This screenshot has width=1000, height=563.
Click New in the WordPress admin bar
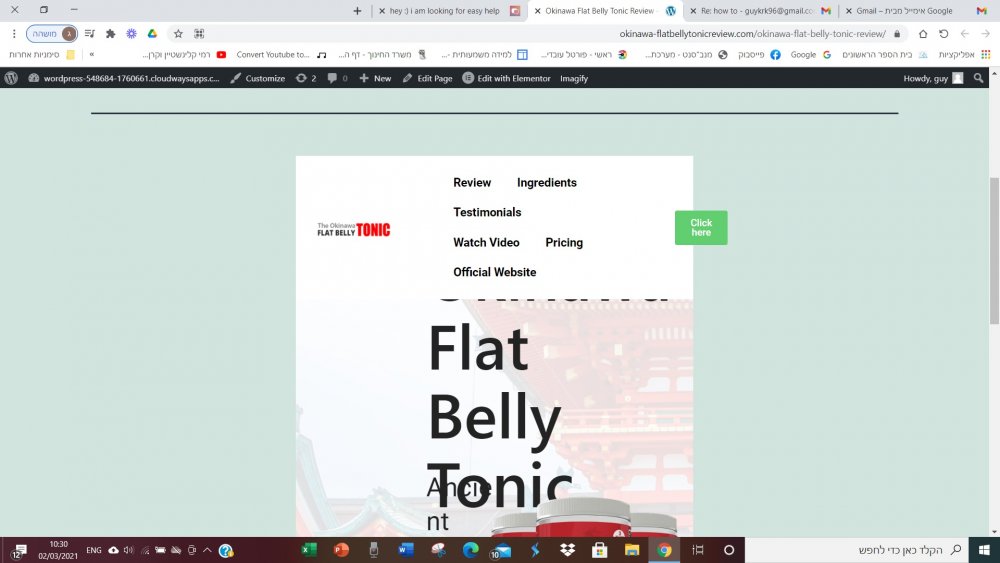pyautogui.click(x=375, y=78)
